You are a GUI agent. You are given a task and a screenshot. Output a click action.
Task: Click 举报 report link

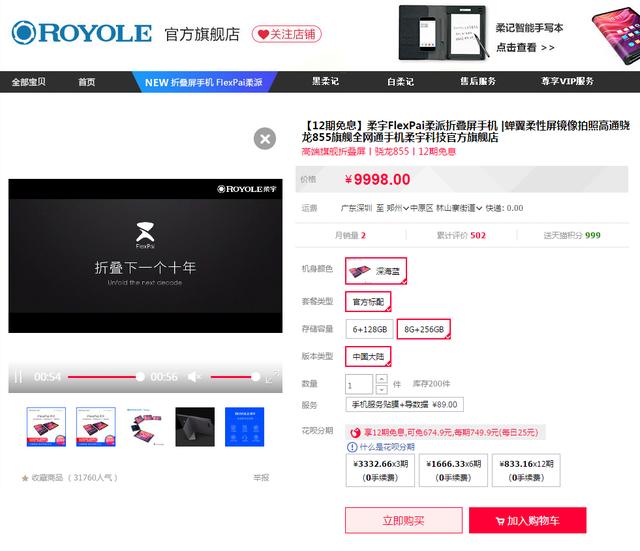[261, 478]
